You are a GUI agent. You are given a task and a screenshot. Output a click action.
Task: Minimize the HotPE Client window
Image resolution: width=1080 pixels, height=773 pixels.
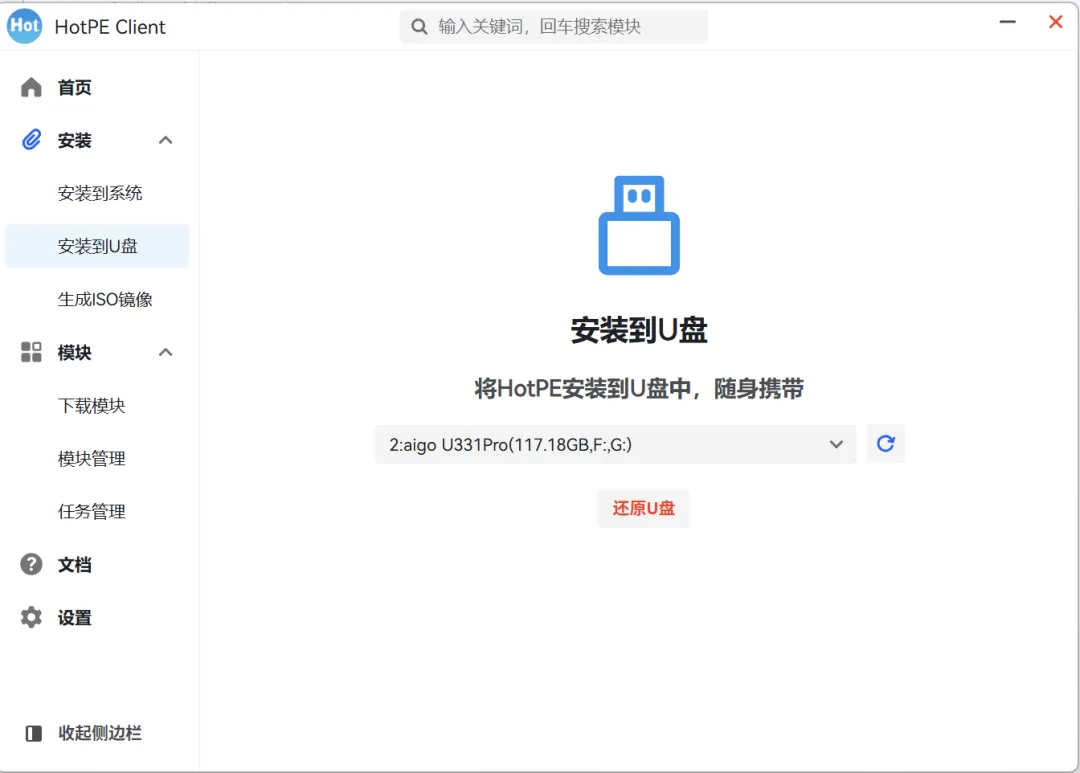coord(1008,22)
